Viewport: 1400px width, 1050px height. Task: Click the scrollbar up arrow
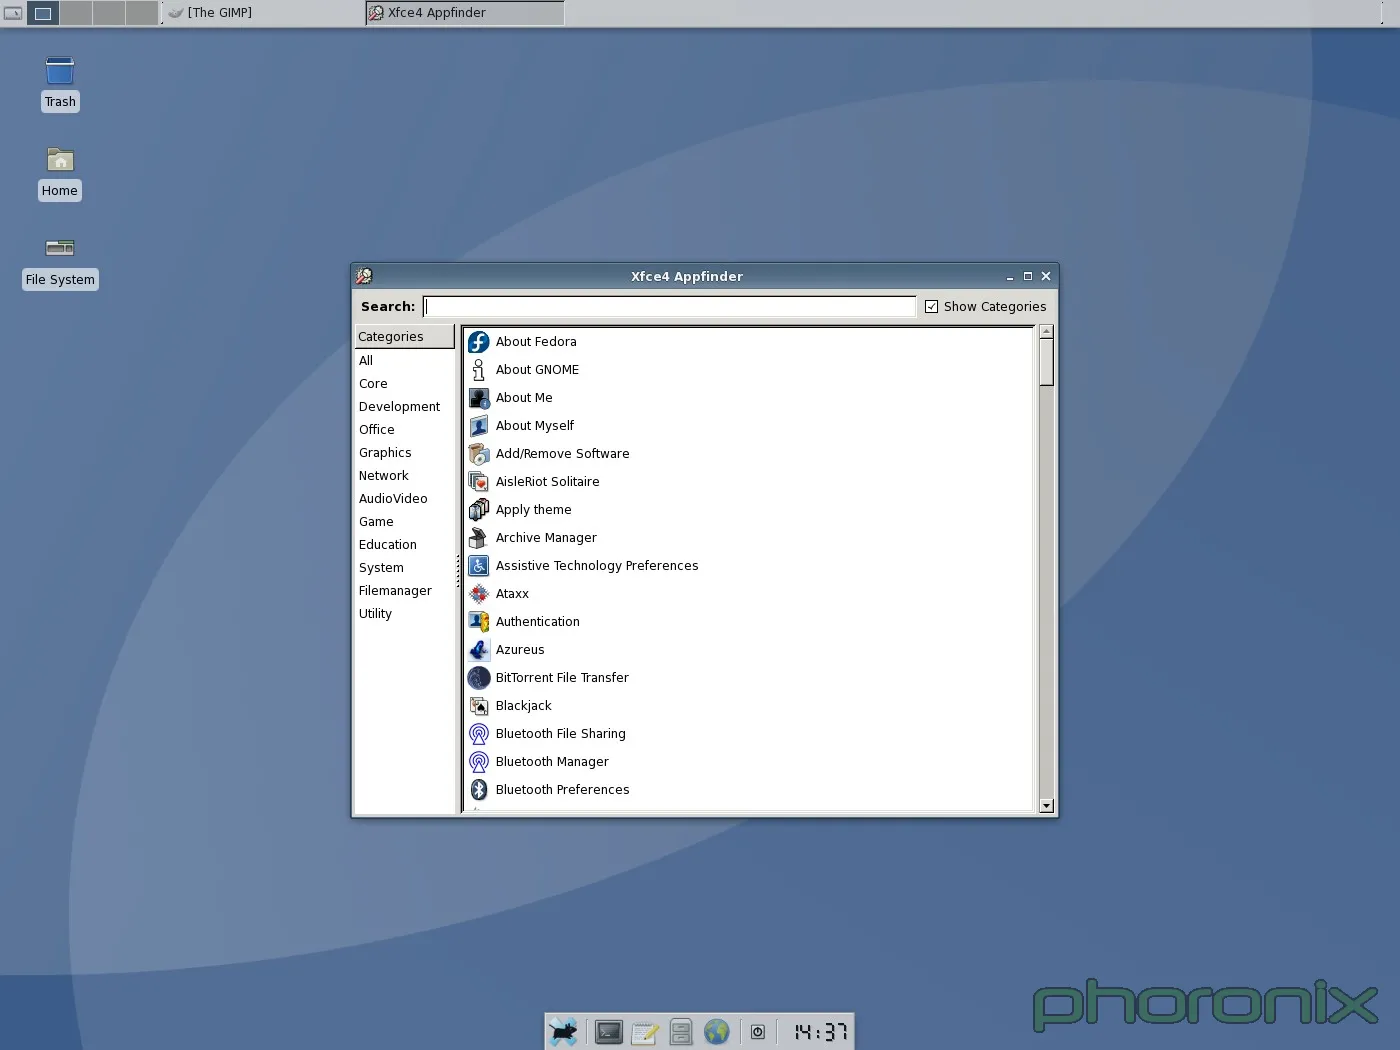(1047, 331)
